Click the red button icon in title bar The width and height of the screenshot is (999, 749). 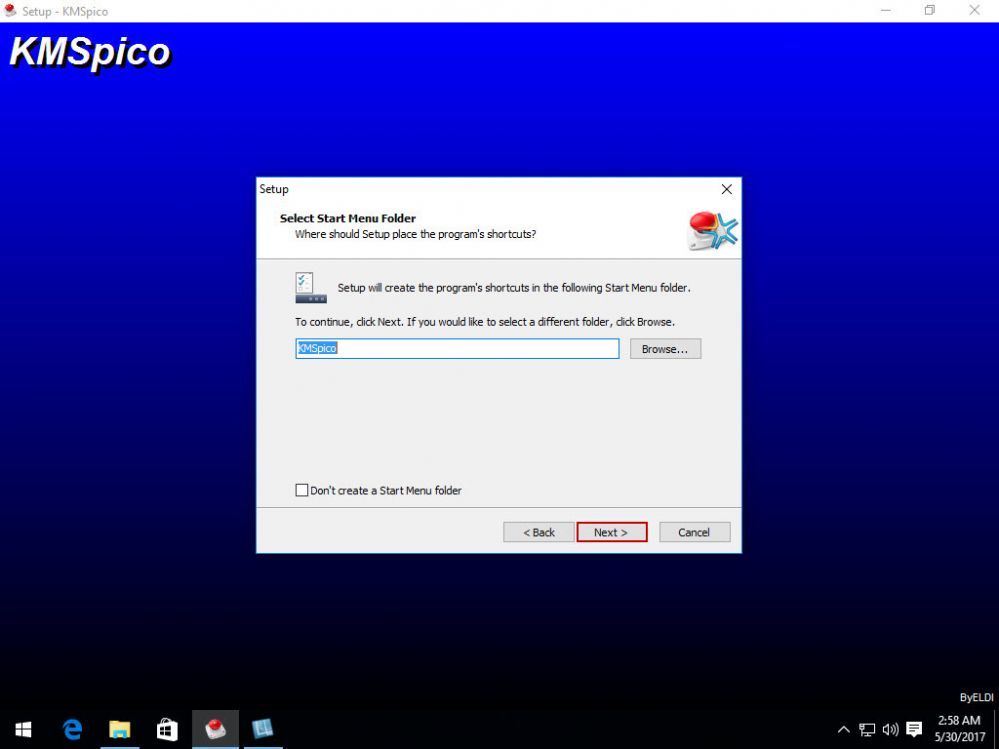[10, 11]
